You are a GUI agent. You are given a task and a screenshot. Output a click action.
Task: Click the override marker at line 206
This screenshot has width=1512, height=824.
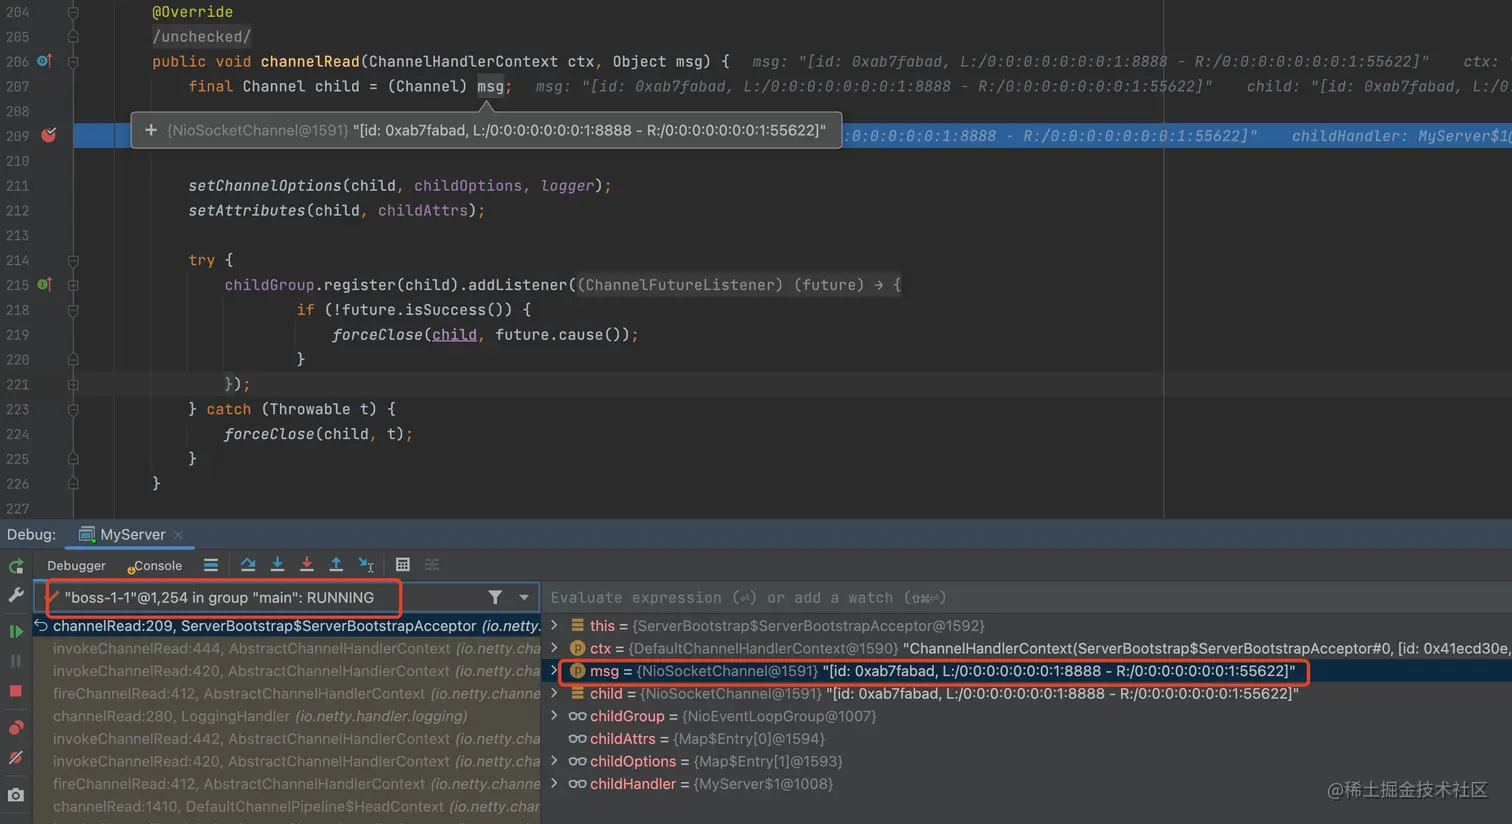[x=44, y=61]
